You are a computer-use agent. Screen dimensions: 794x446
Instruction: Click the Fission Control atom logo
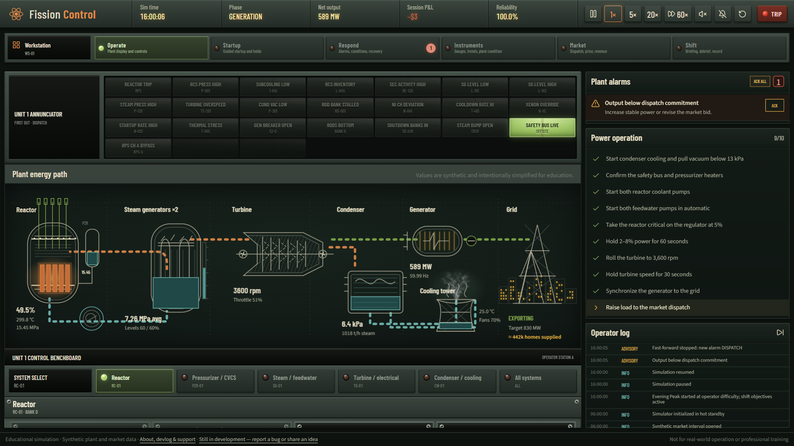[16, 14]
